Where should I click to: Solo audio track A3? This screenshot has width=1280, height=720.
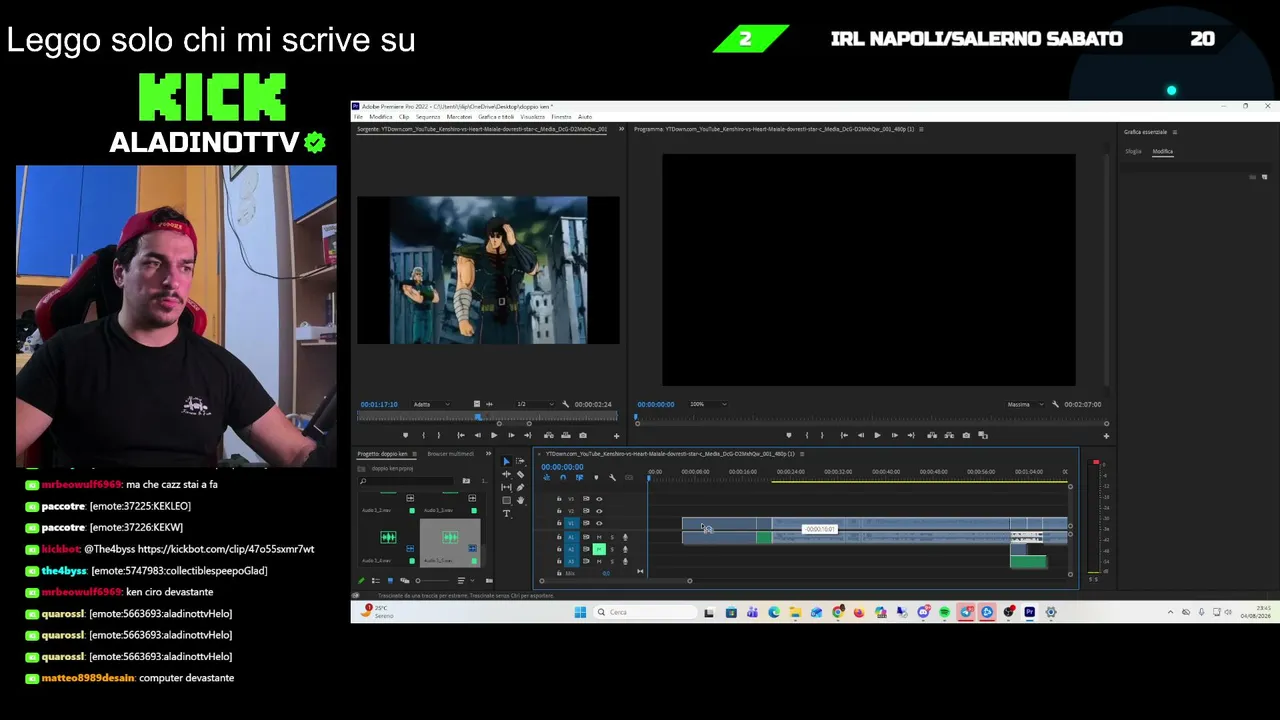612,561
